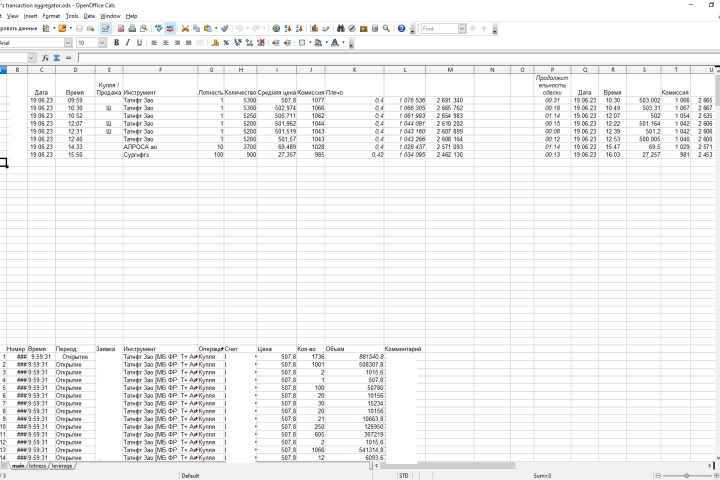Screen dimensions: 720x480
Task: Click the Format Paintbrush icon
Action: pos(225,28)
